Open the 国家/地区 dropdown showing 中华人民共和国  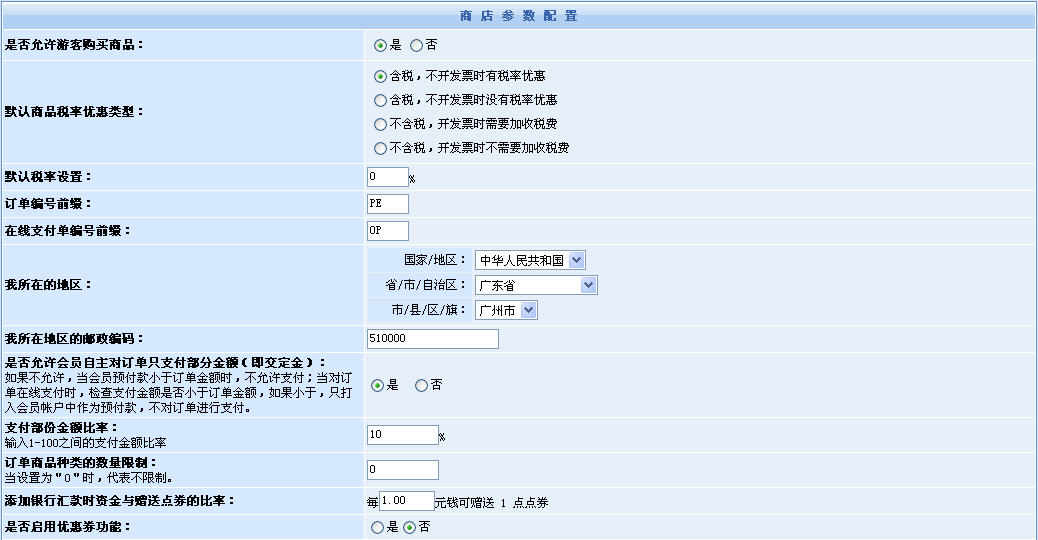(x=529, y=260)
